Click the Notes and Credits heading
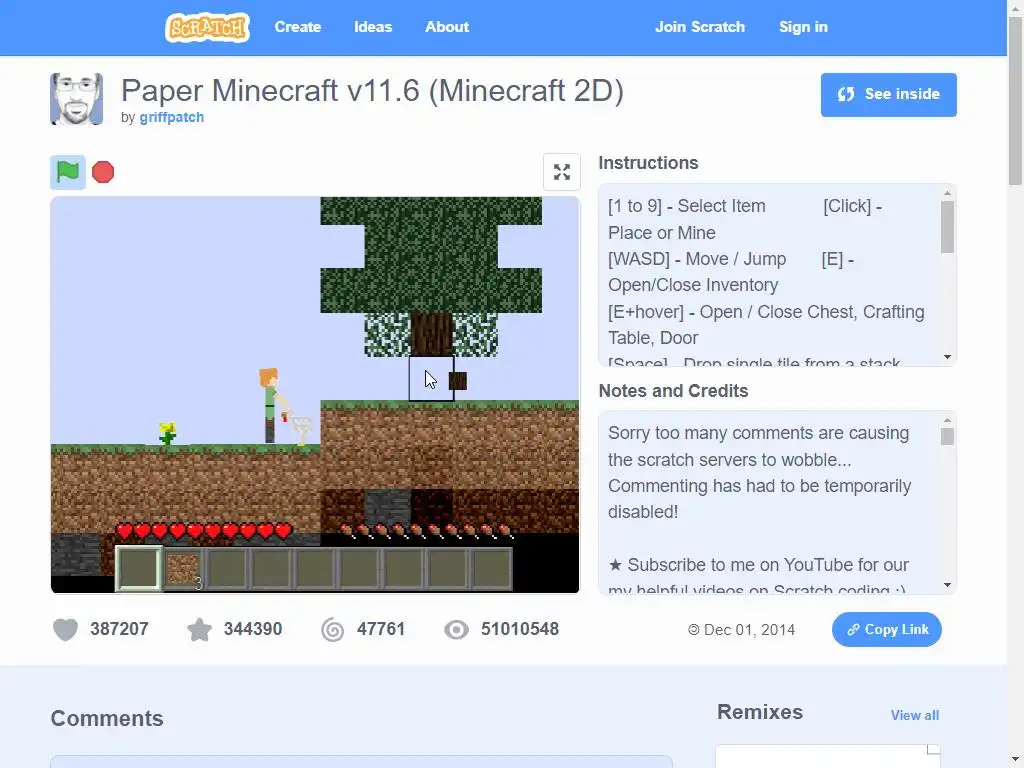Image resolution: width=1024 pixels, height=768 pixels. pyautogui.click(x=673, y=391)
